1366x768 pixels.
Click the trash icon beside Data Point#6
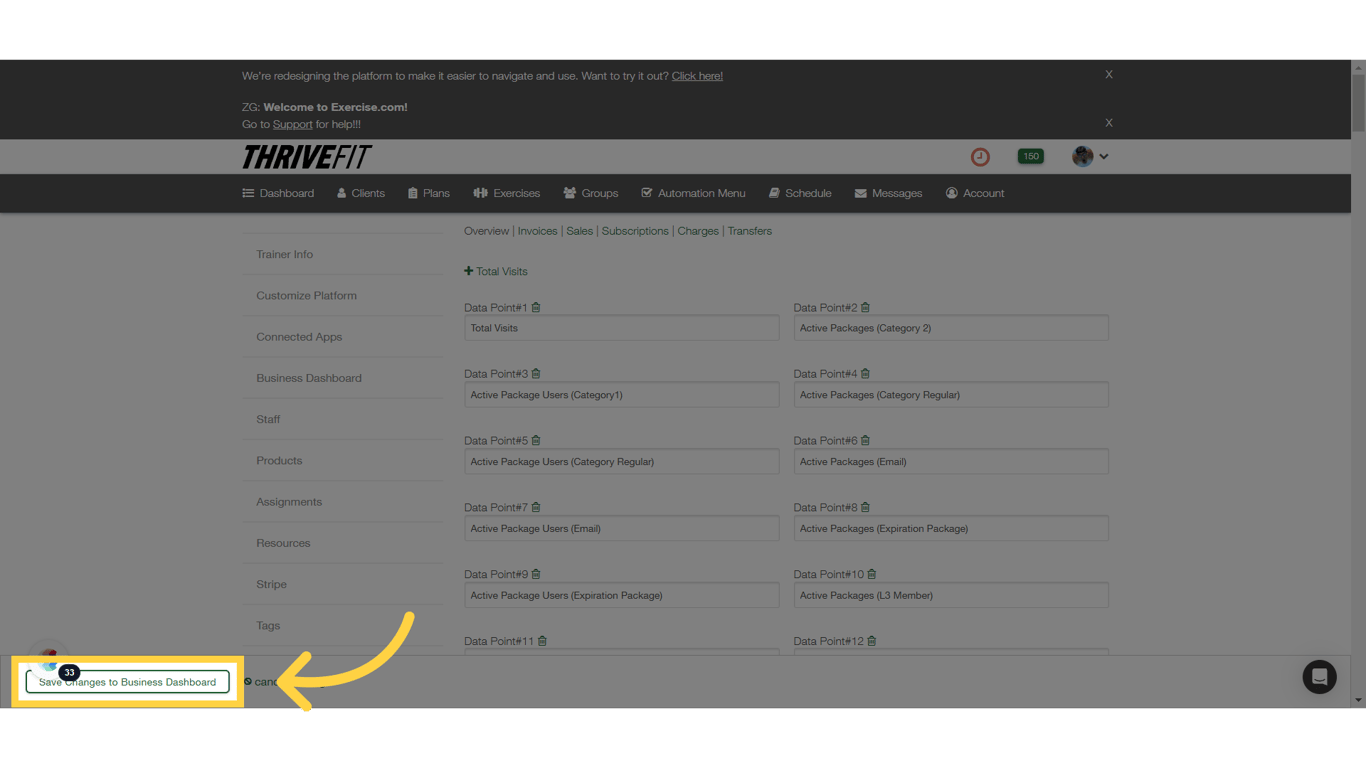pos(866,440)
